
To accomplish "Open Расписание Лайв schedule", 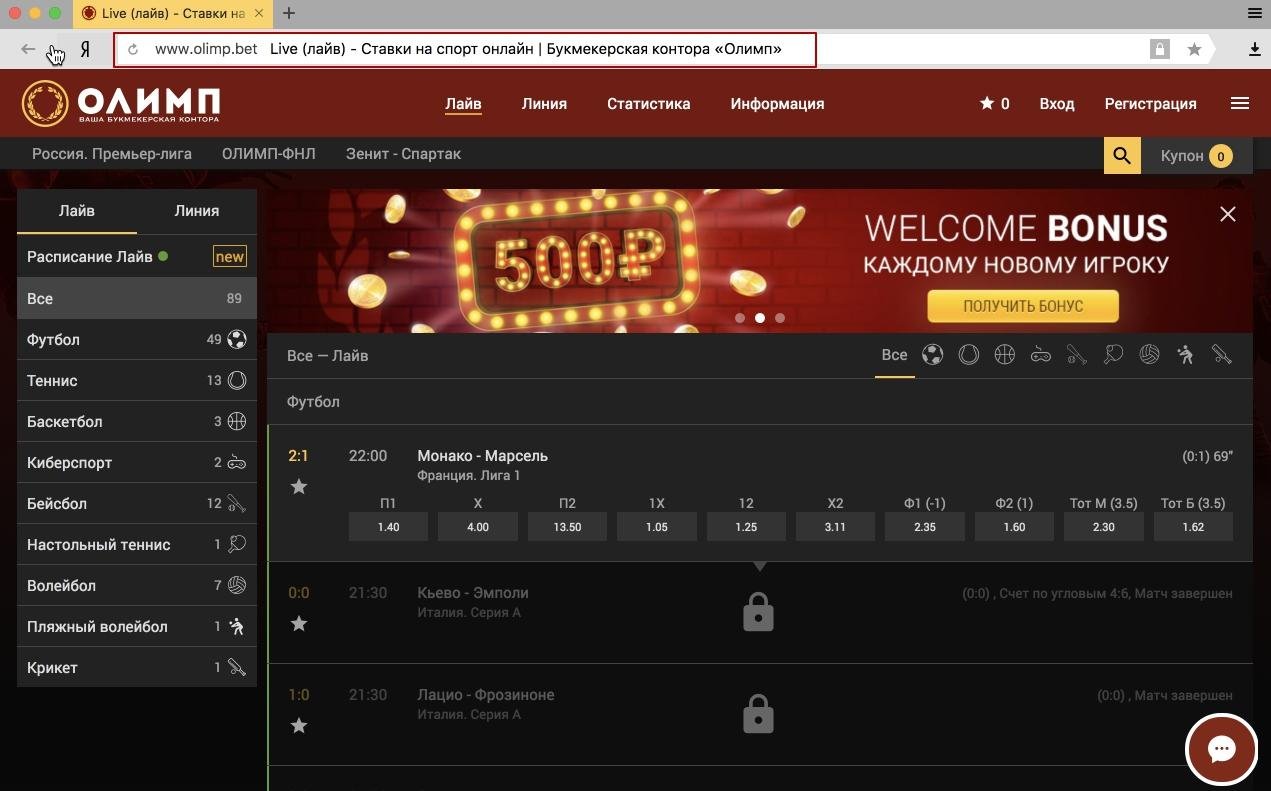I will 137,257.
